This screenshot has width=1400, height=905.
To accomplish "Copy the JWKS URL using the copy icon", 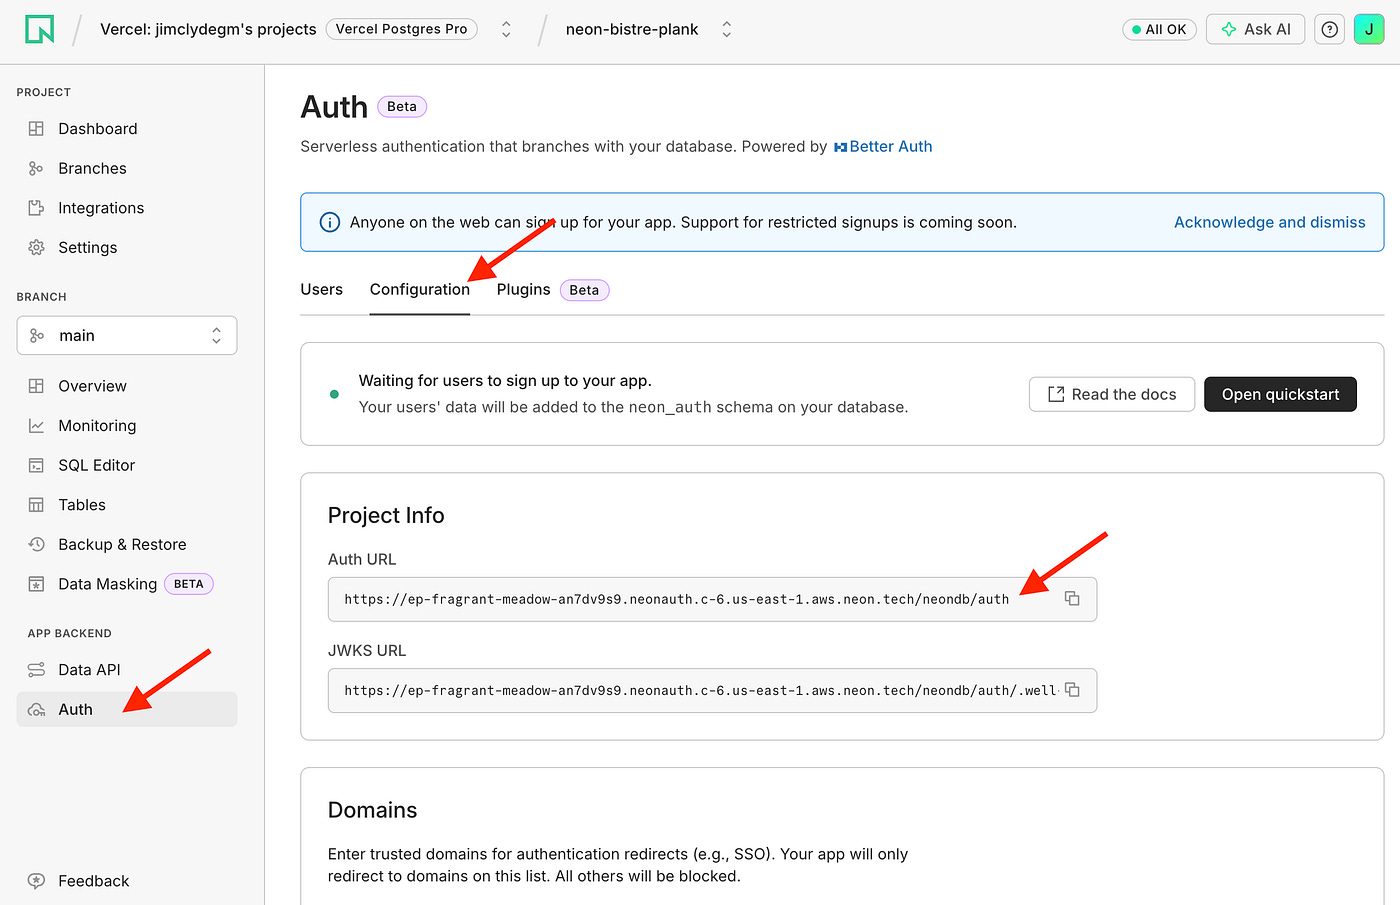I will tap(1071, 689).
